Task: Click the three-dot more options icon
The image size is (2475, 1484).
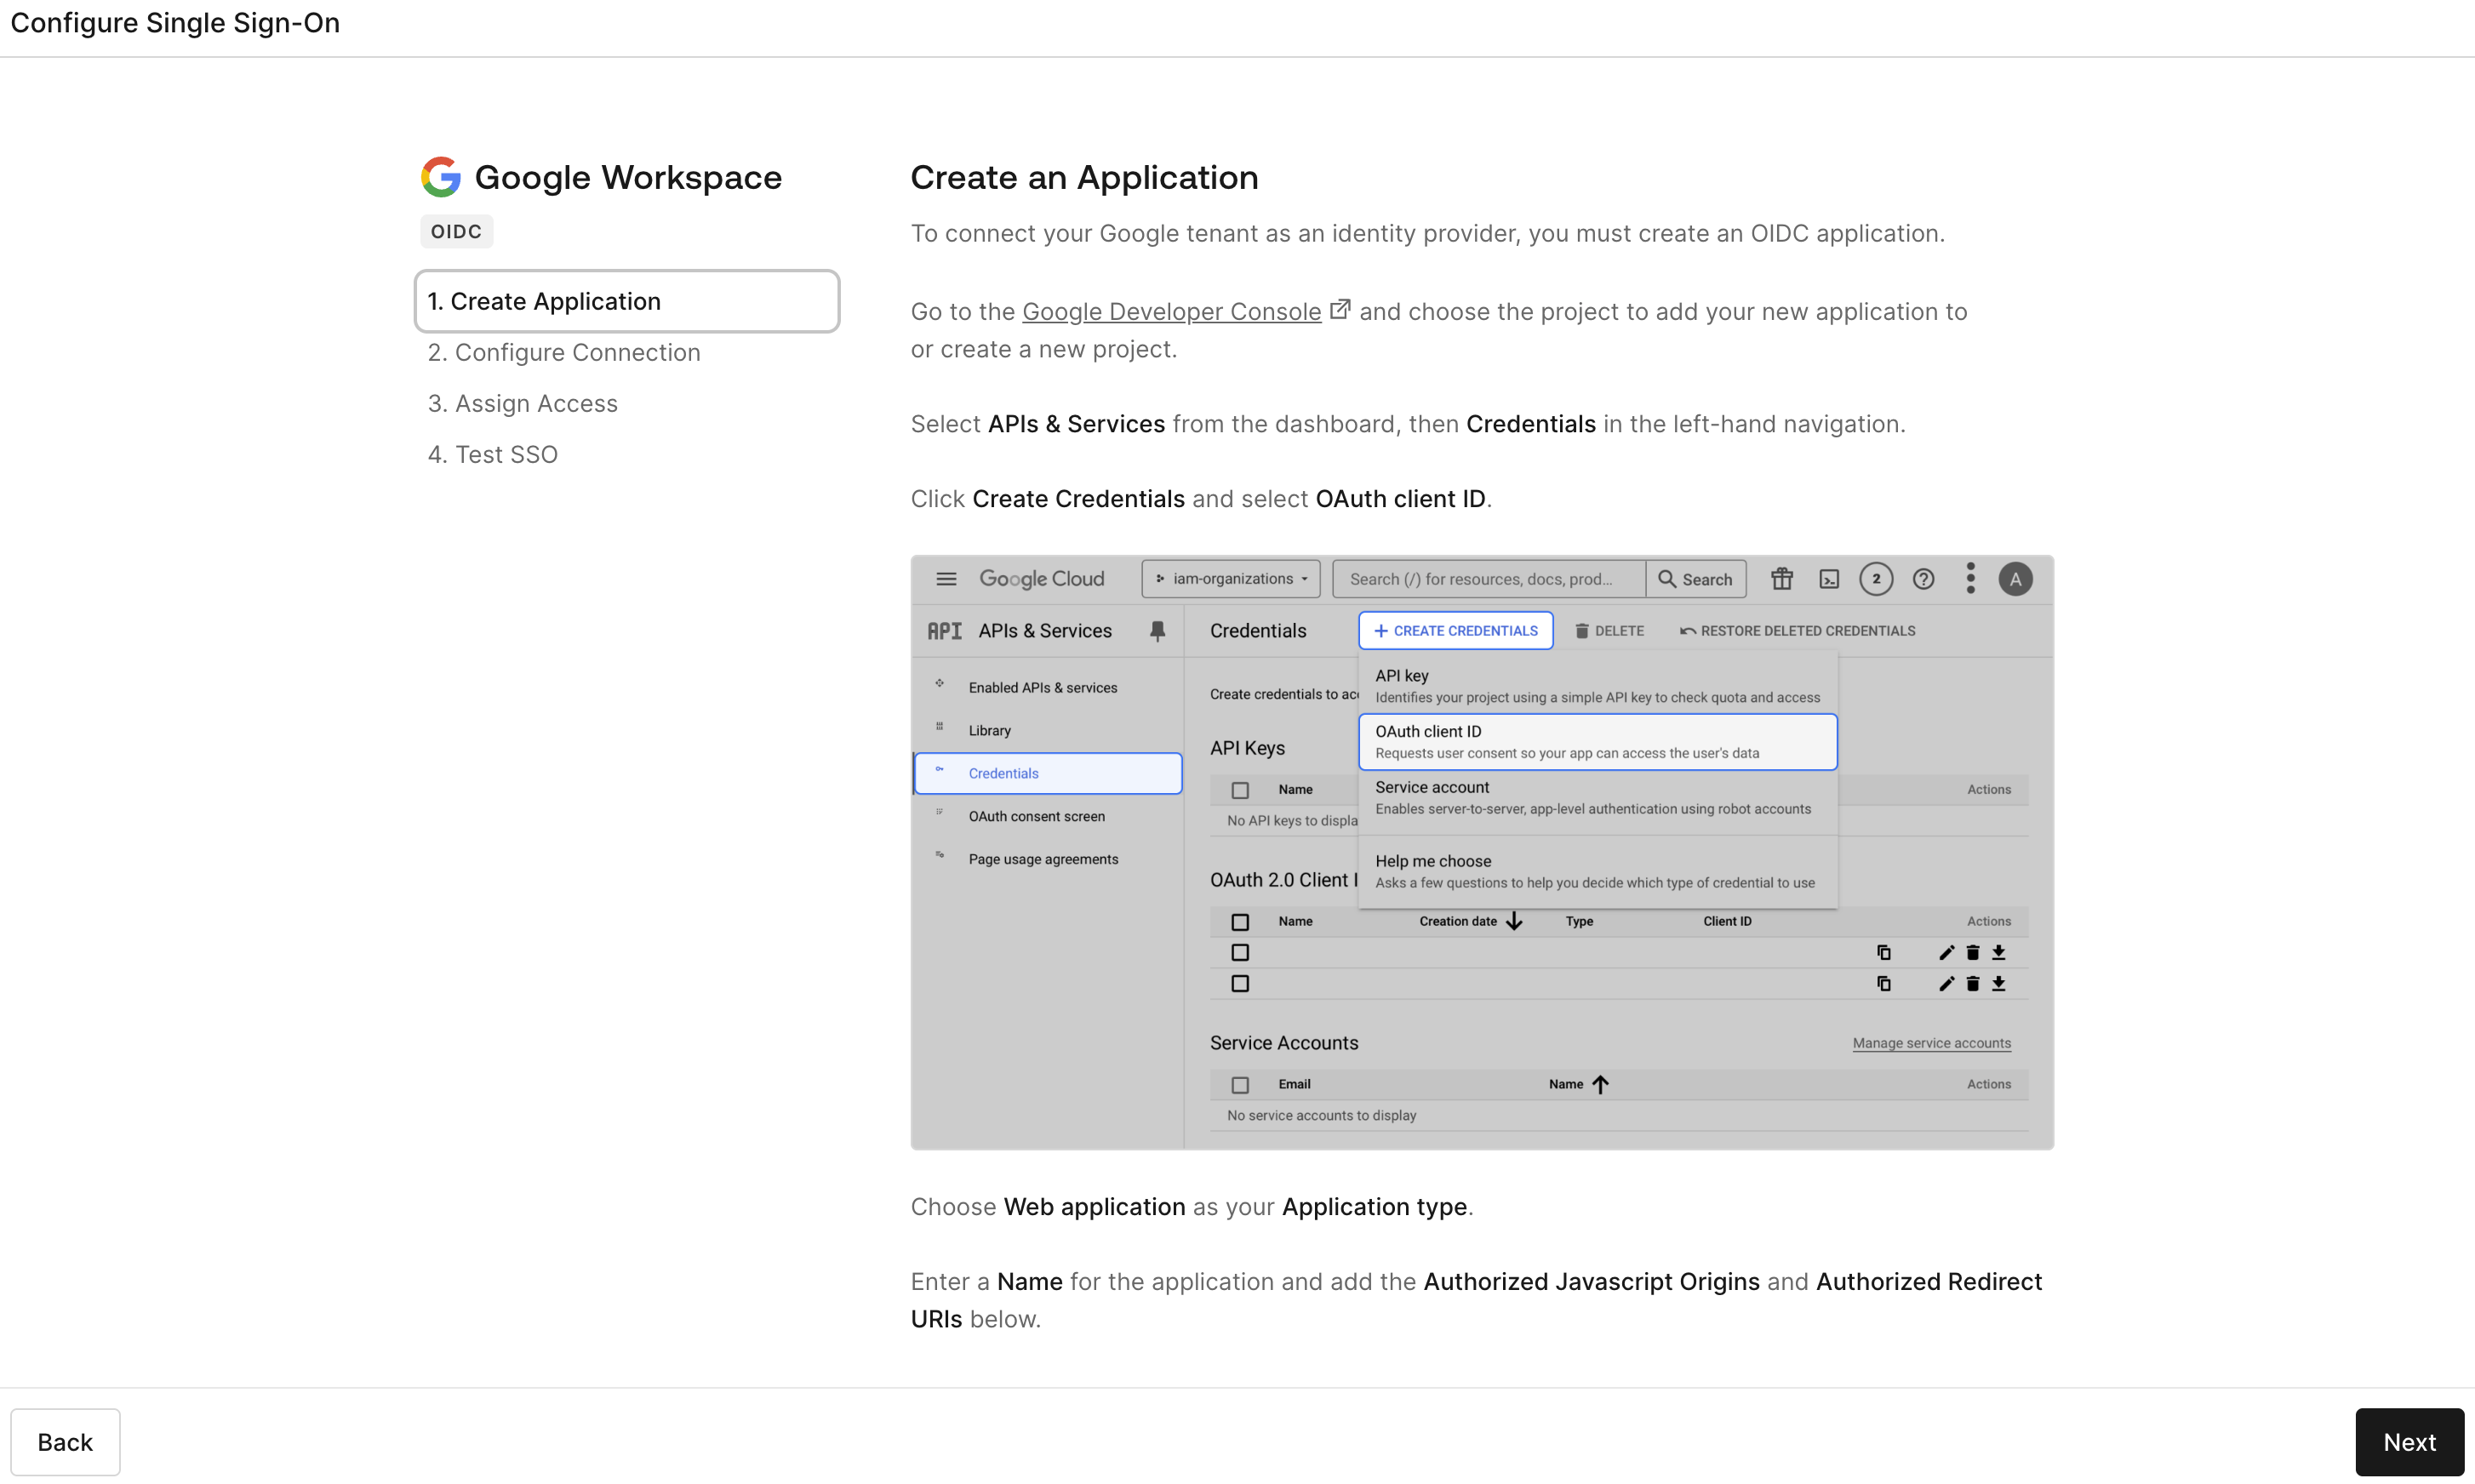Action: [x=1970, y=578]
